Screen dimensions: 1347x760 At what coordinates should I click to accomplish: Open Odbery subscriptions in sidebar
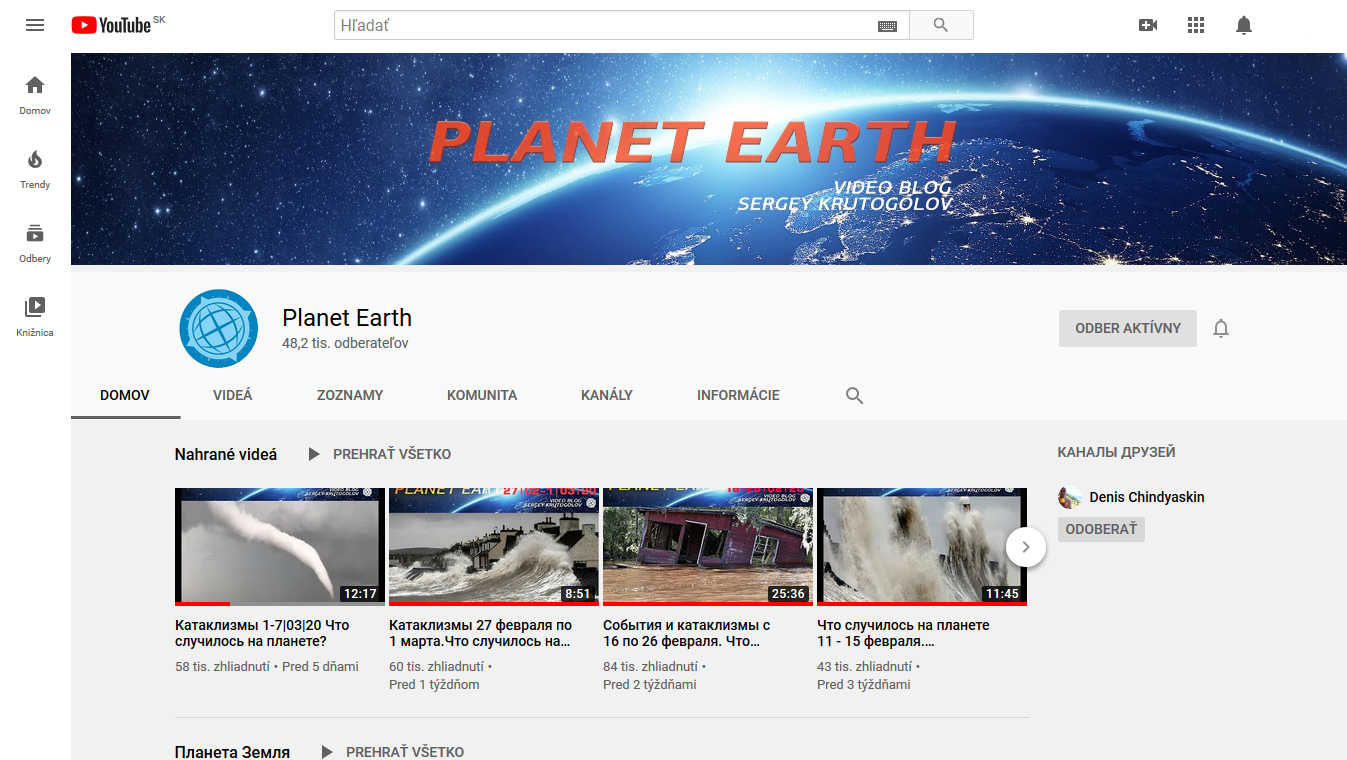click(x=35, y=243)
